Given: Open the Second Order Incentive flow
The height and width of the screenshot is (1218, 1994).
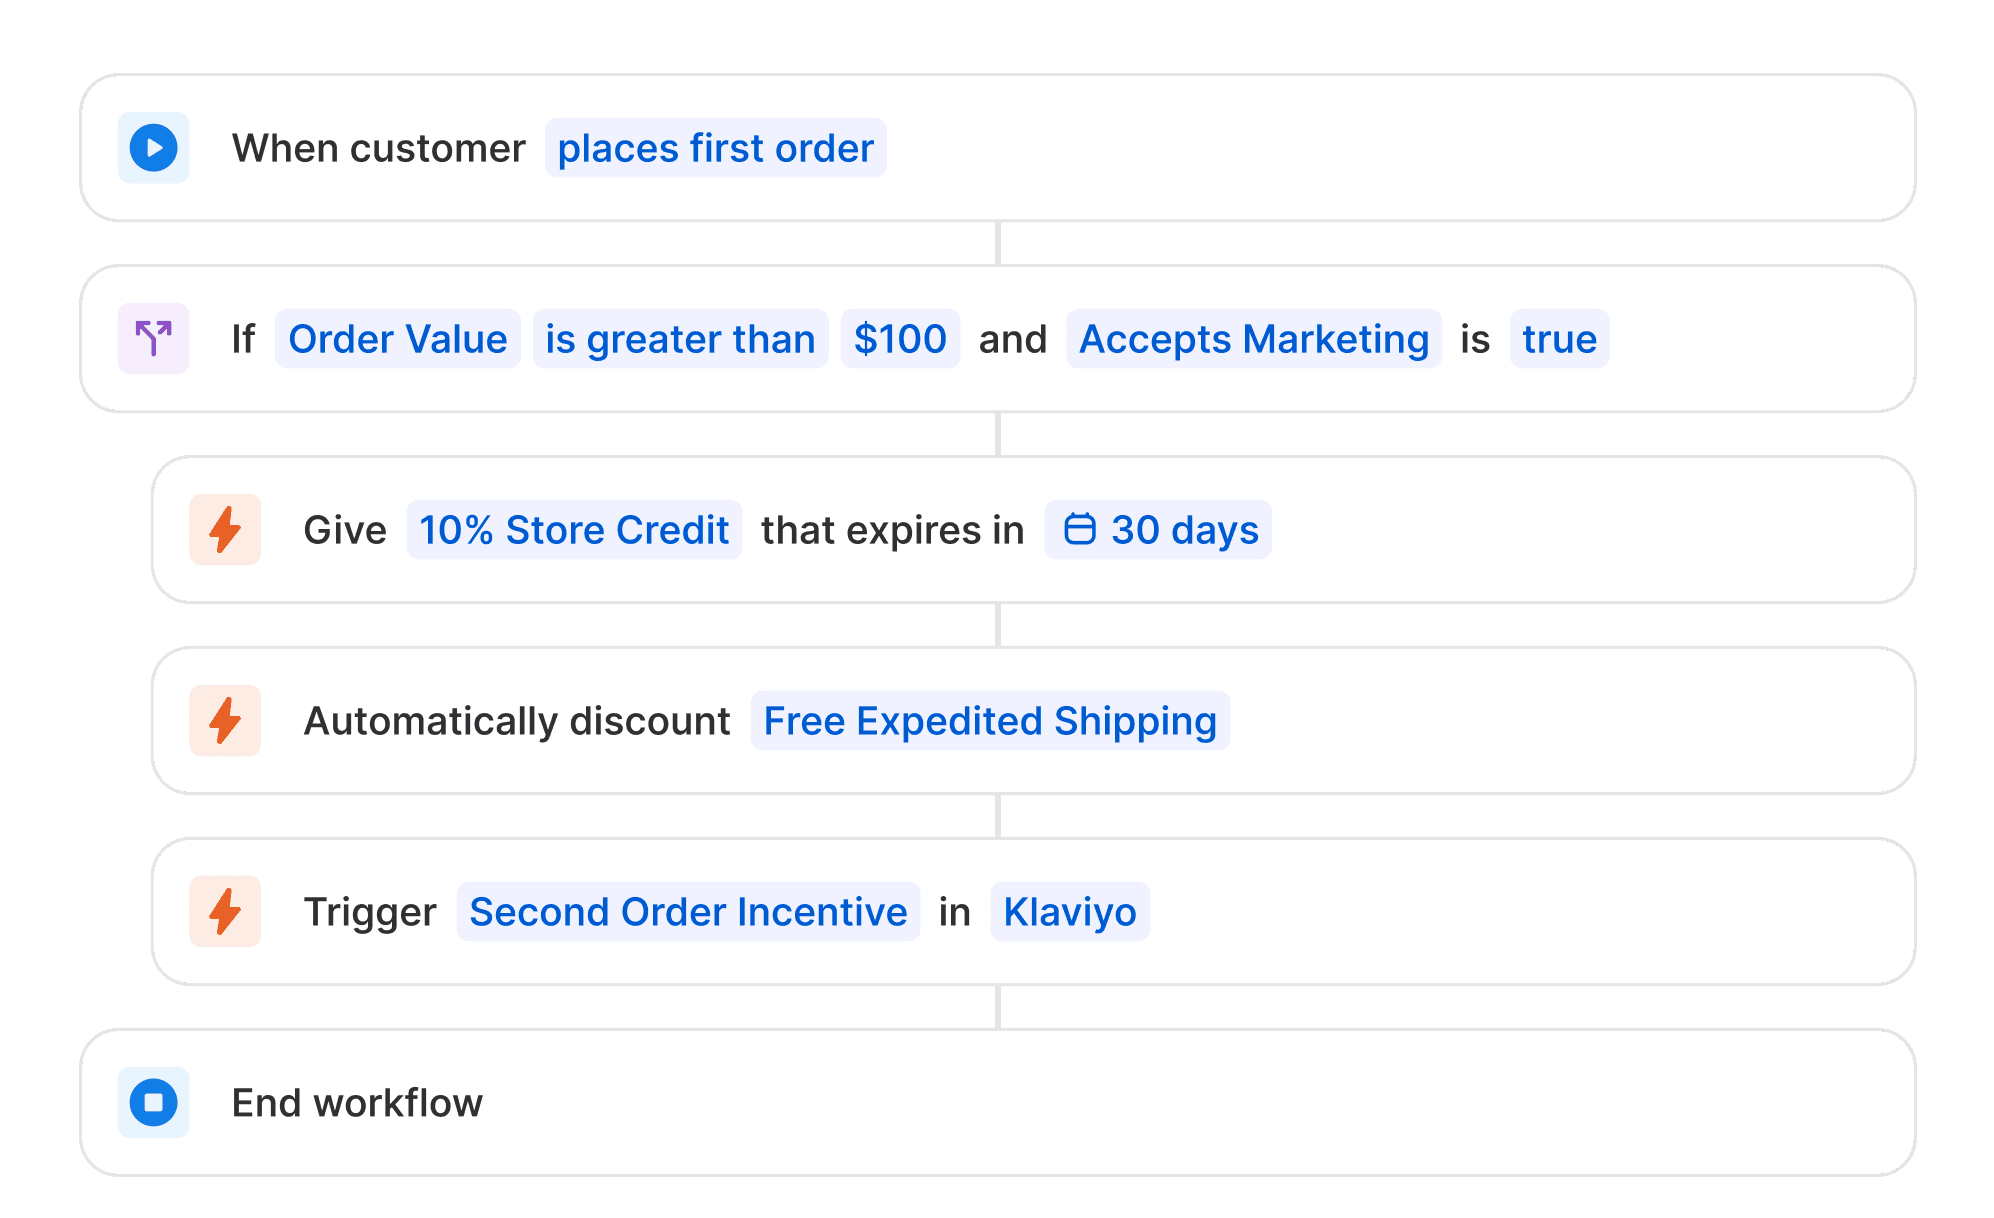Looking at the screenshot, I should (687, 911).
